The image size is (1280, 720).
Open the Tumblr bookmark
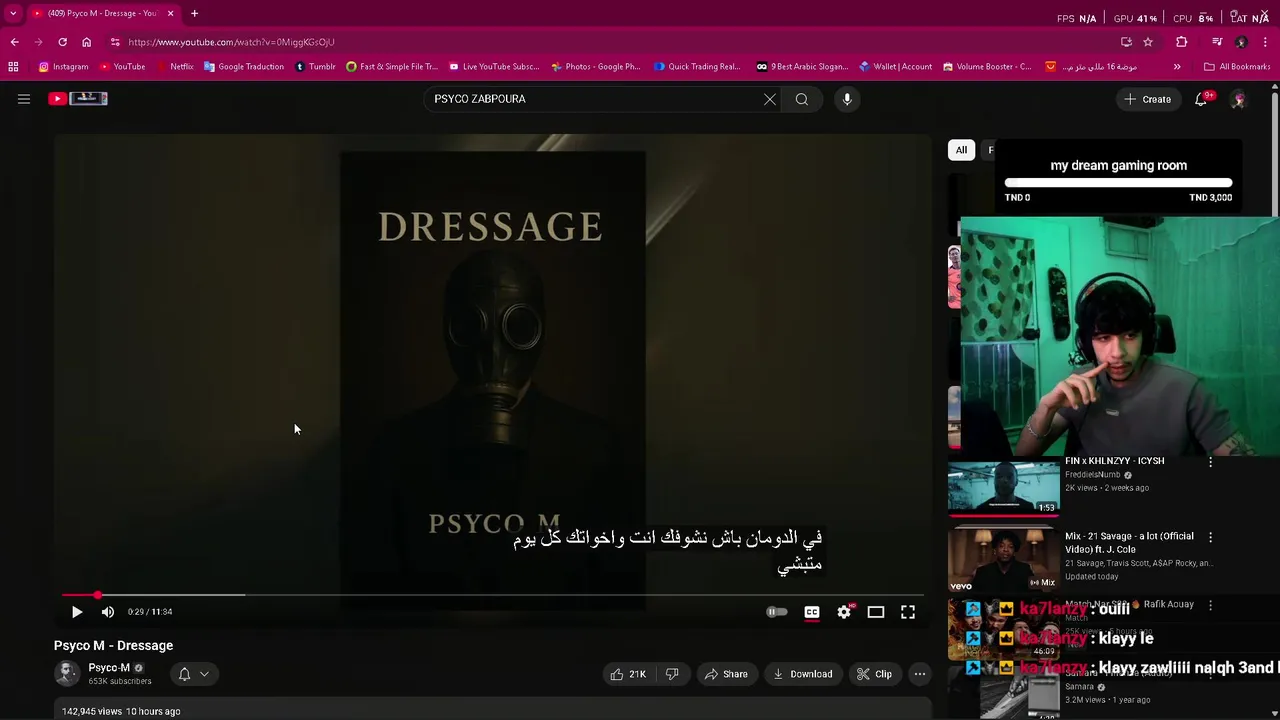tap(315, 67)
